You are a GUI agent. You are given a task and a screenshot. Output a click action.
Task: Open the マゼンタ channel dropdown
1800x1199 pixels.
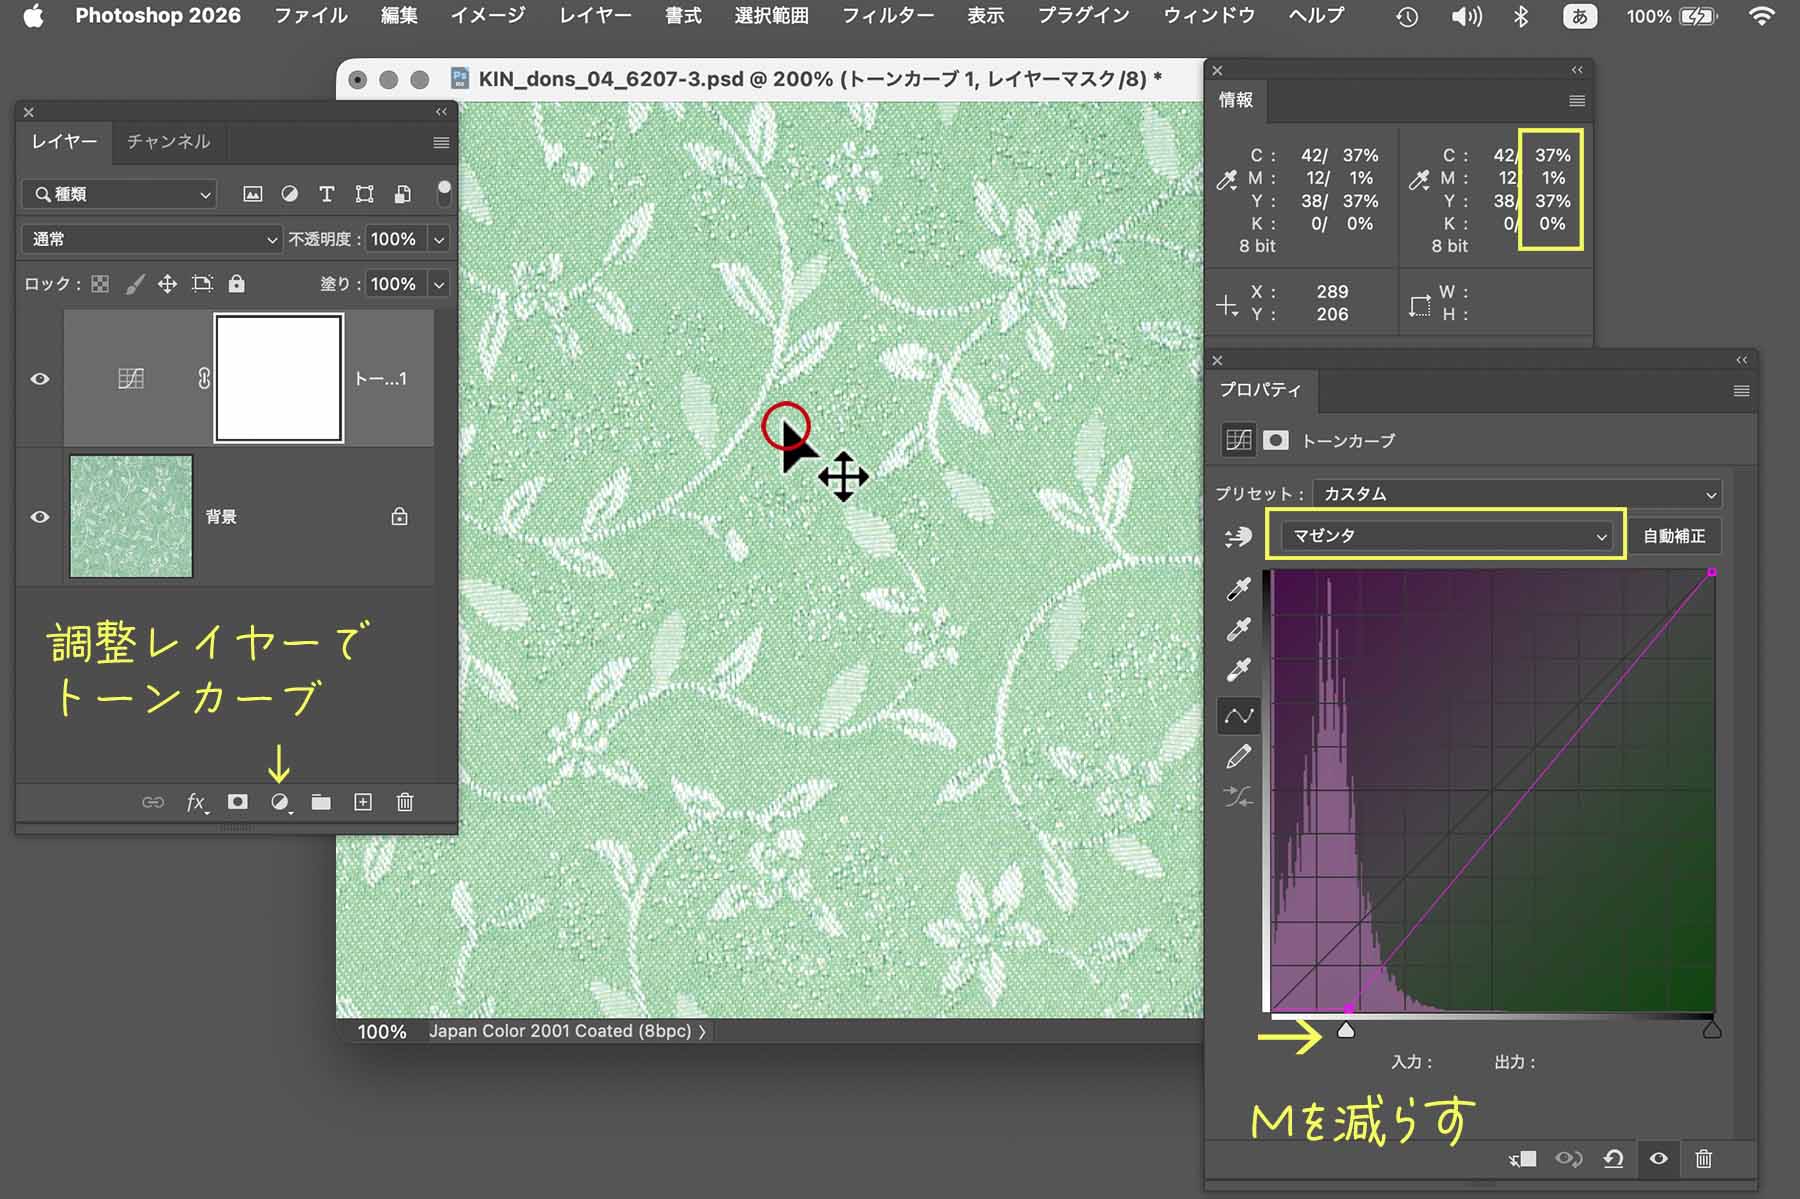pyautogui.click(x=1445, y=536)
